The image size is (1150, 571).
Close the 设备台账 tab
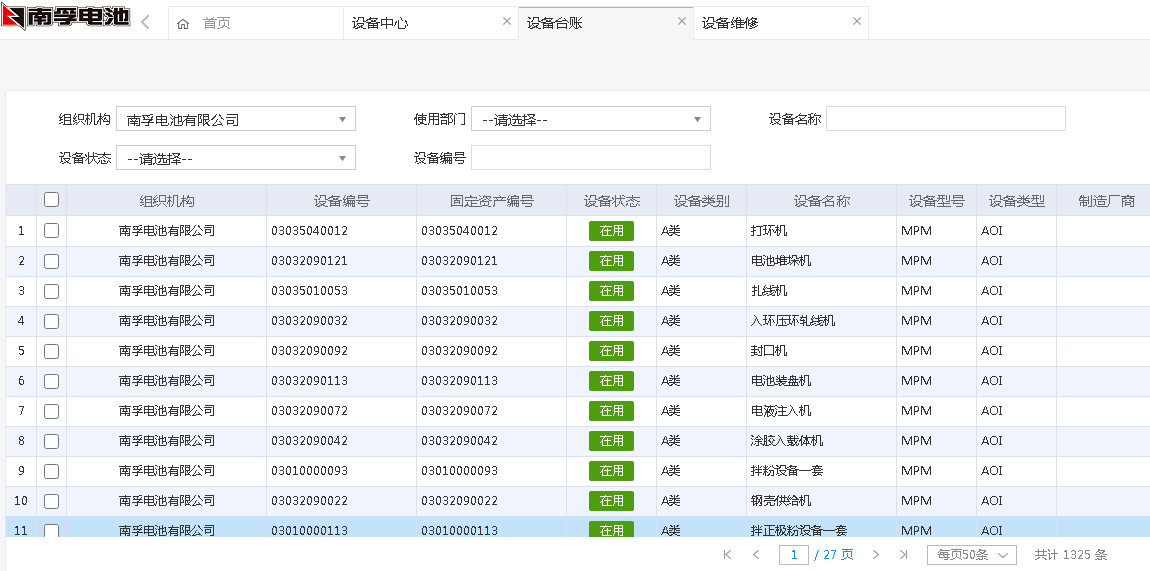point(681,21)
